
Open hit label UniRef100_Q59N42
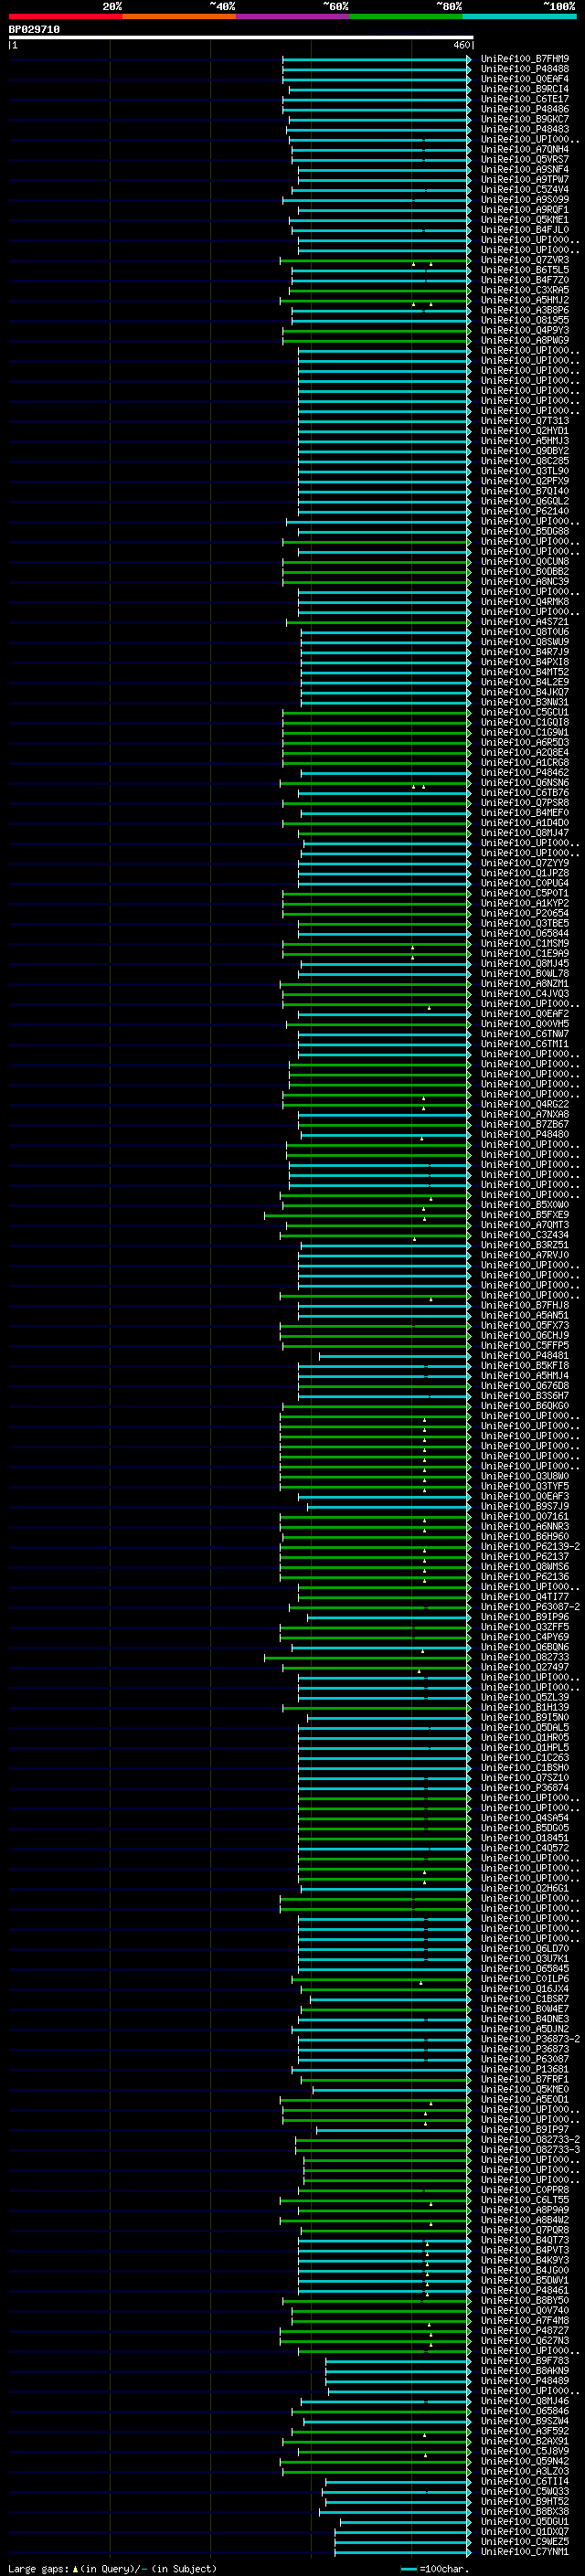click(x=524, y=2461)
